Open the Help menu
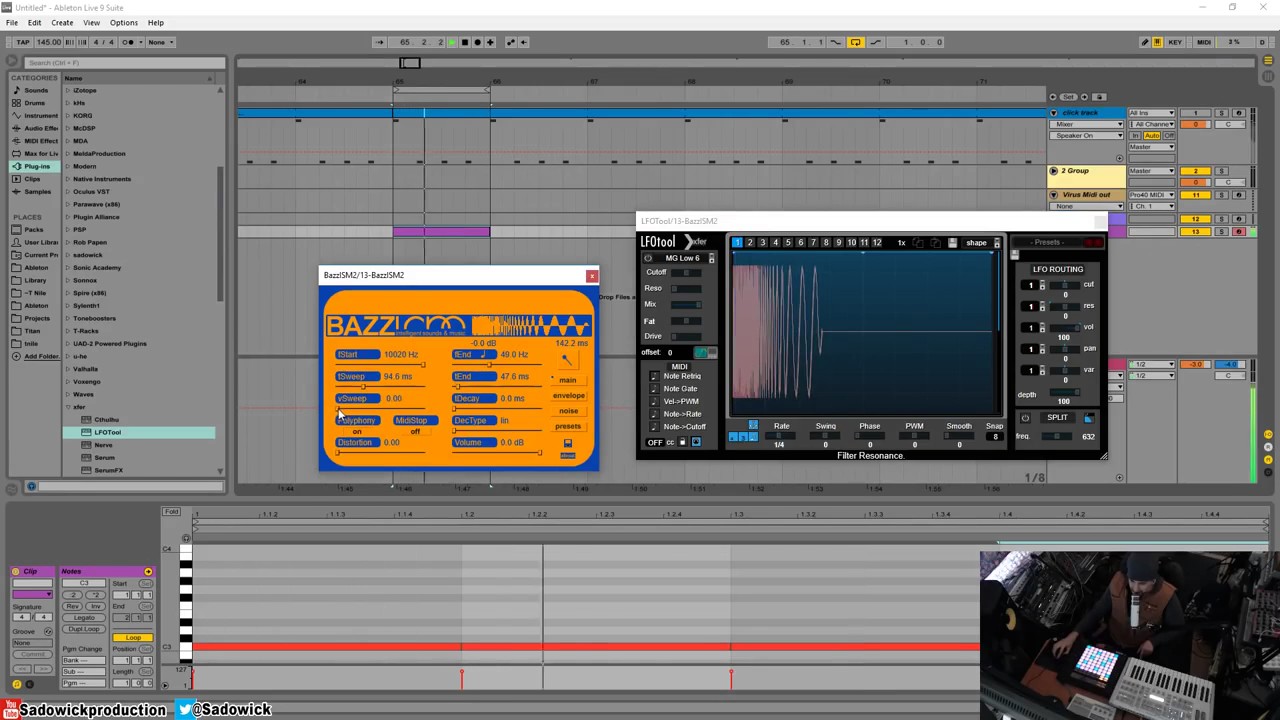 coord(156,22)
